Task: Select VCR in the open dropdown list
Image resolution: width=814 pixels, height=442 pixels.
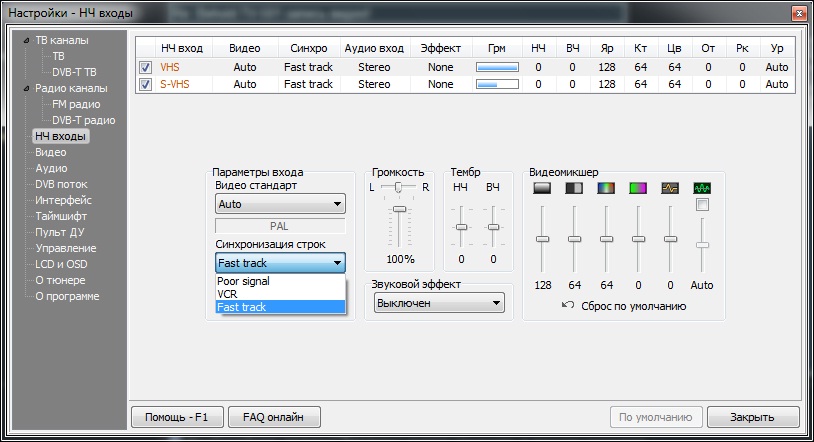Action: (227, 294)
